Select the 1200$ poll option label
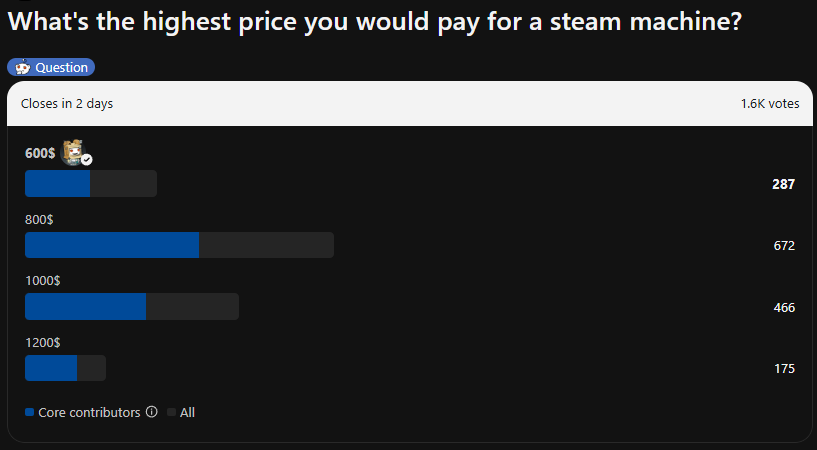Viewport: 817px width, 450px height. pyautogui.click(x=43, y=343)
